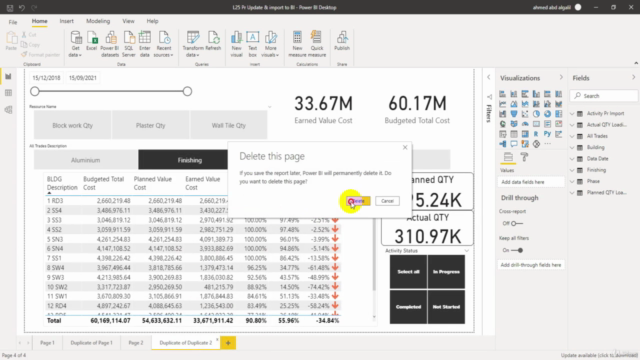The height and width of the screenshot is (360, 640).
Task: Select all activity statuses
Action: (408, 272)
